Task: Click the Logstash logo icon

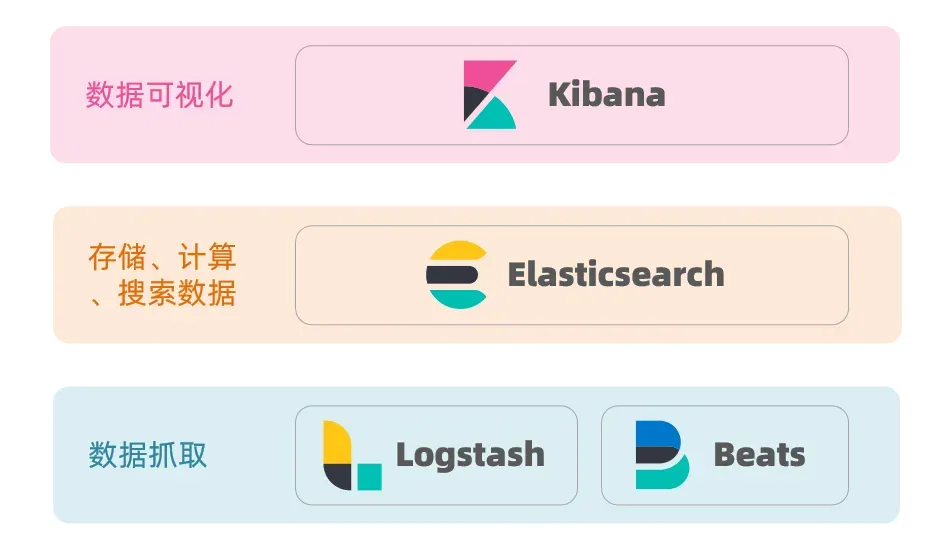Action: (351, 455)
